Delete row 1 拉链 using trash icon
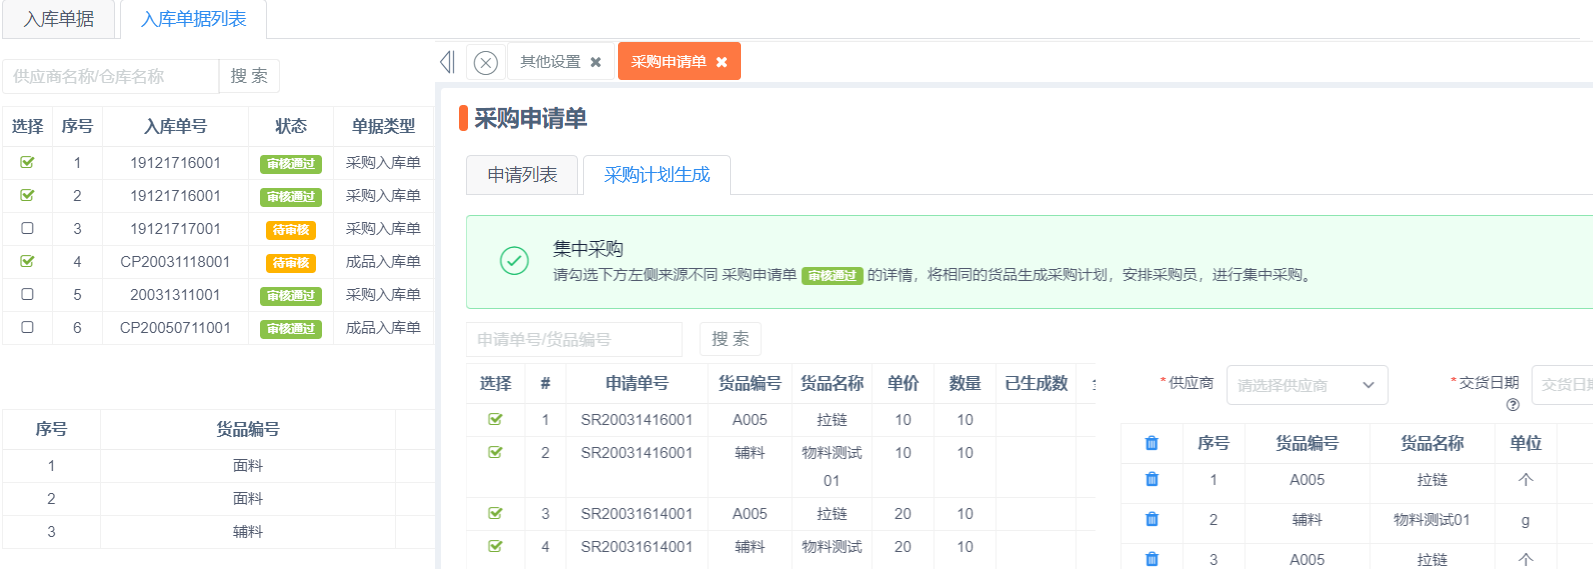 (x=1152, y=480)
